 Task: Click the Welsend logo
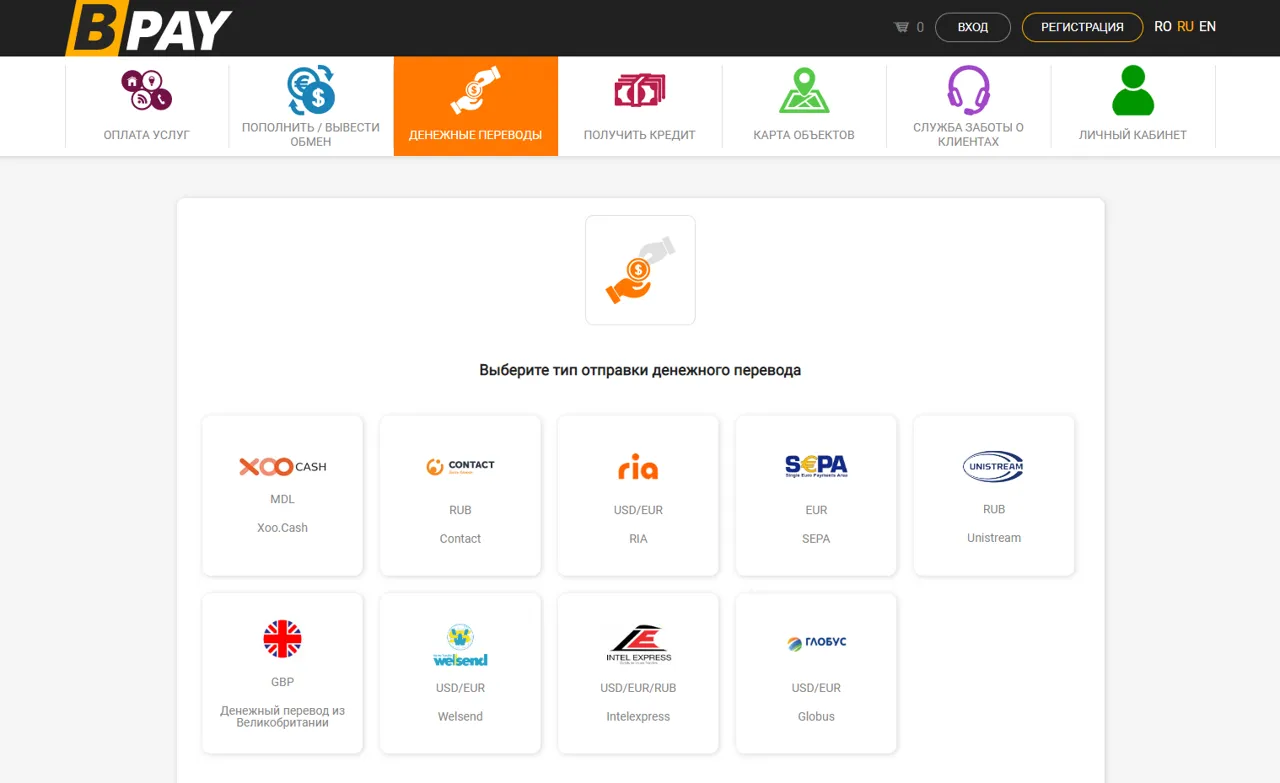pos(460,645)
